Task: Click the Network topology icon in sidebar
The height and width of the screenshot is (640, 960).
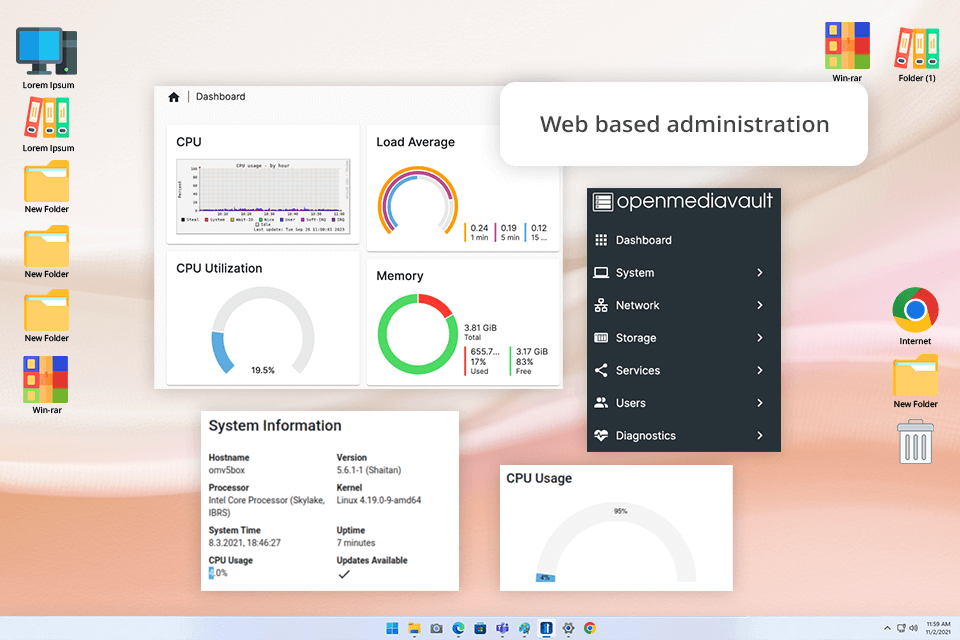Action: [x=601, y=305]
